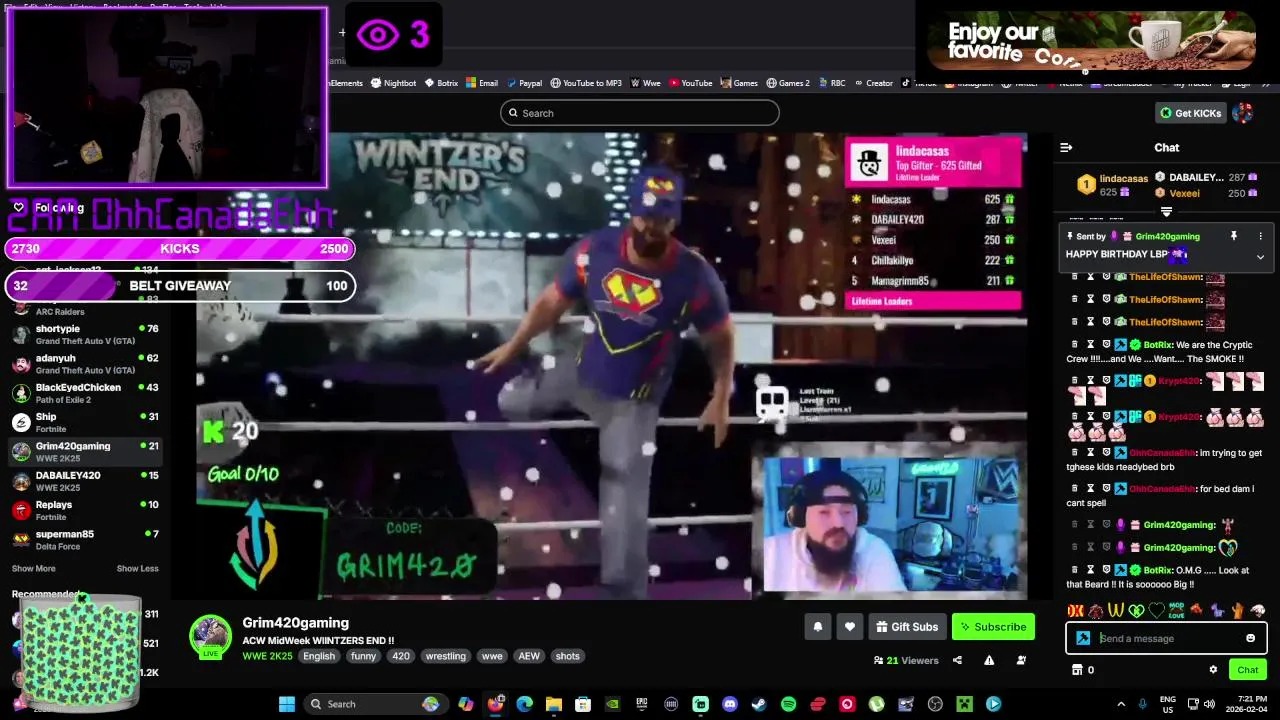Click the Kick search field

coord(640,113)
